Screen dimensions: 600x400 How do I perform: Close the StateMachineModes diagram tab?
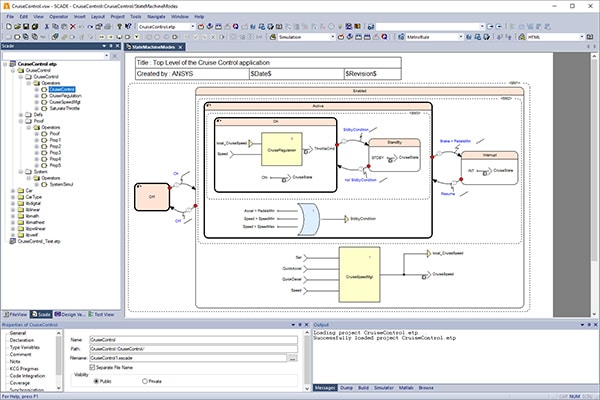(181, 47)
